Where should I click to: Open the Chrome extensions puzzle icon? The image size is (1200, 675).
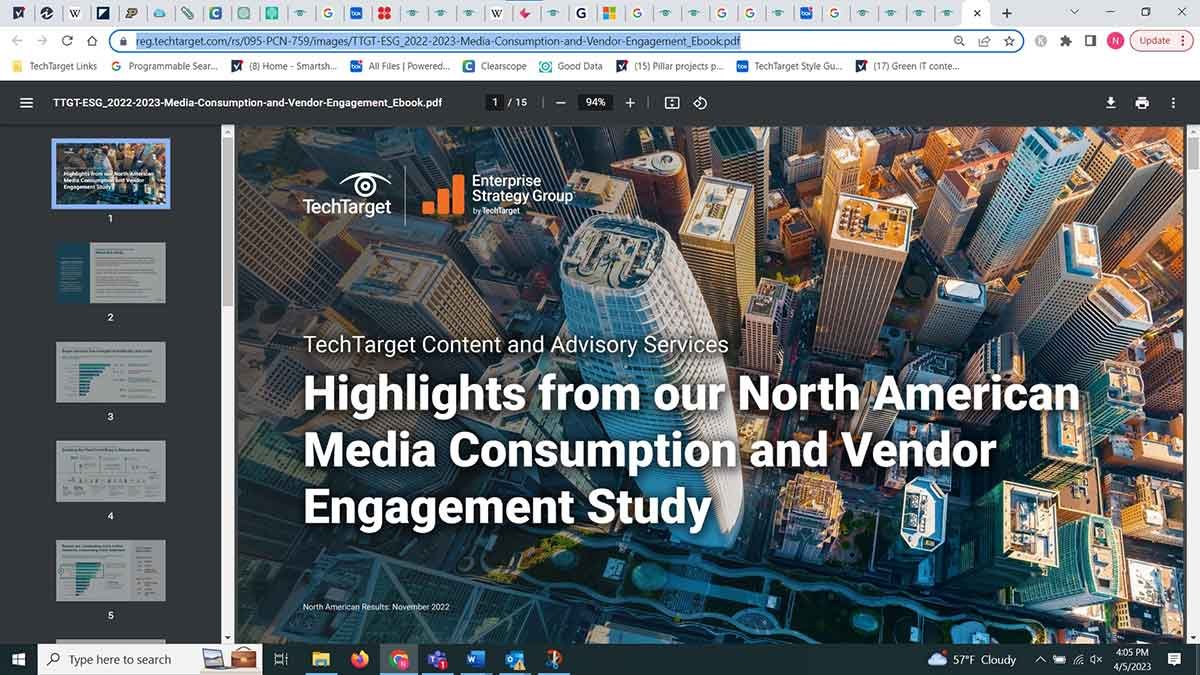point(1066,41)
